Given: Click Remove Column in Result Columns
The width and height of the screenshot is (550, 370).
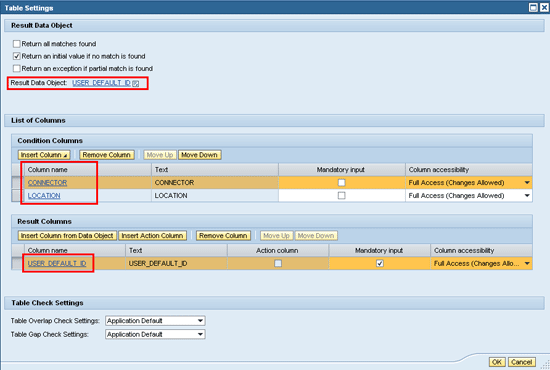Looking at the screenshot, I should 223,236.
